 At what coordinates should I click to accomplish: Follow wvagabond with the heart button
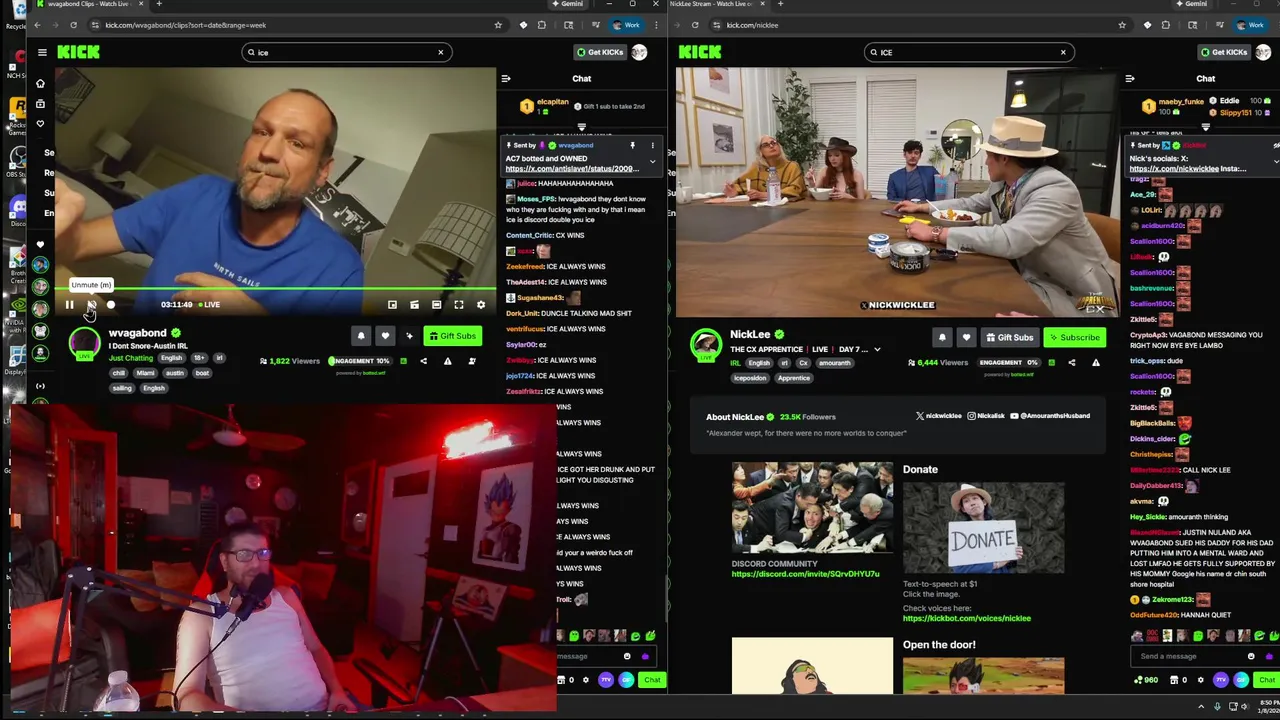pyautogui.click(x=385, y=336)
